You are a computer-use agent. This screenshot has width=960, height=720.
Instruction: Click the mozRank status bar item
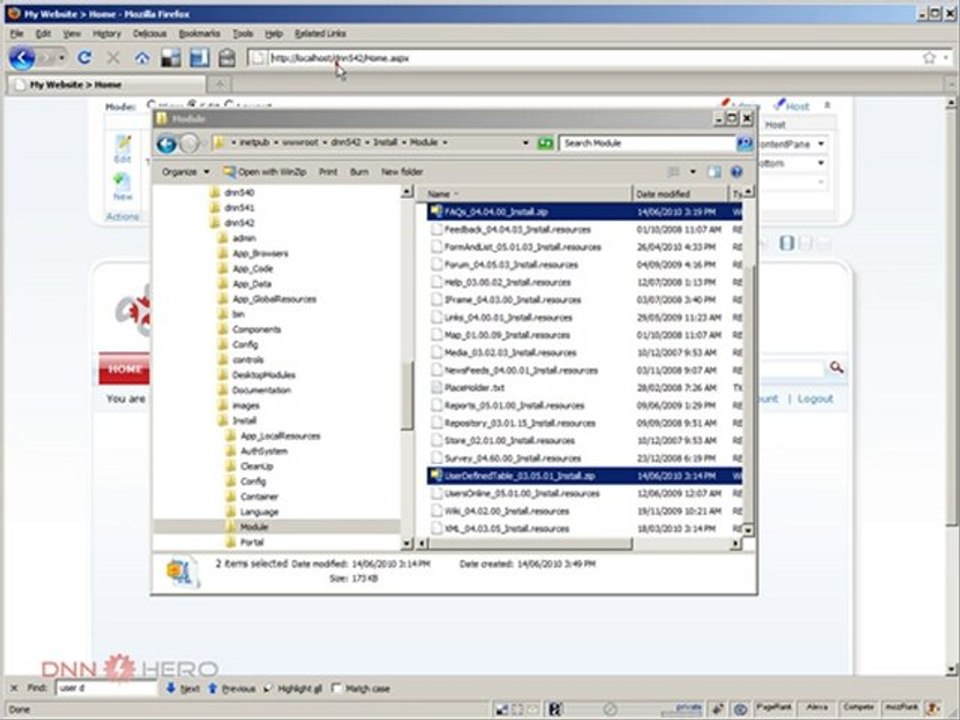901,708
